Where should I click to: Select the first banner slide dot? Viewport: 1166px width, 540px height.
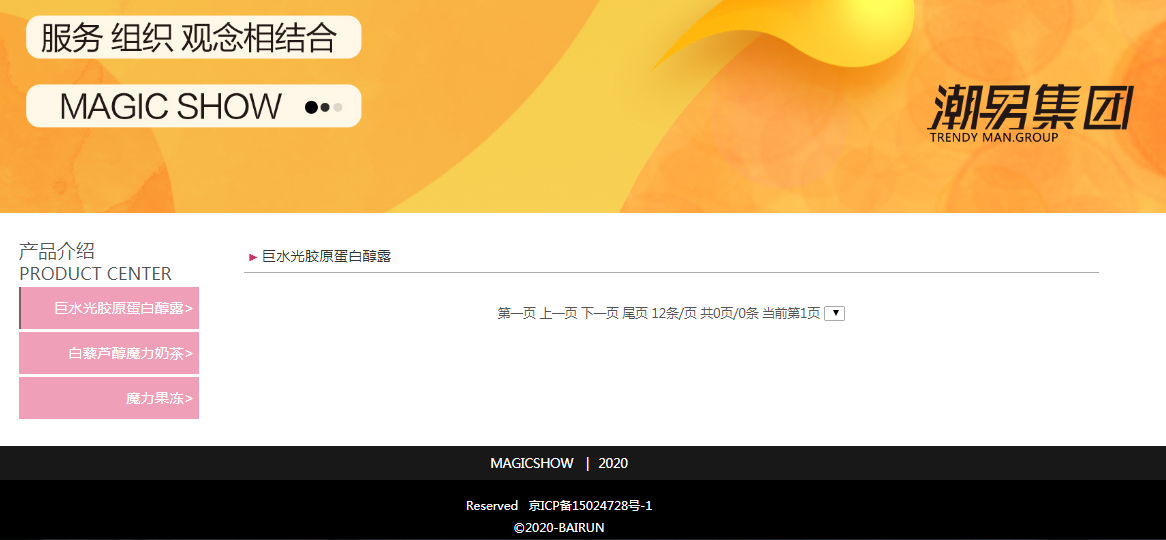pyautogui.click(x=312, y=107)
